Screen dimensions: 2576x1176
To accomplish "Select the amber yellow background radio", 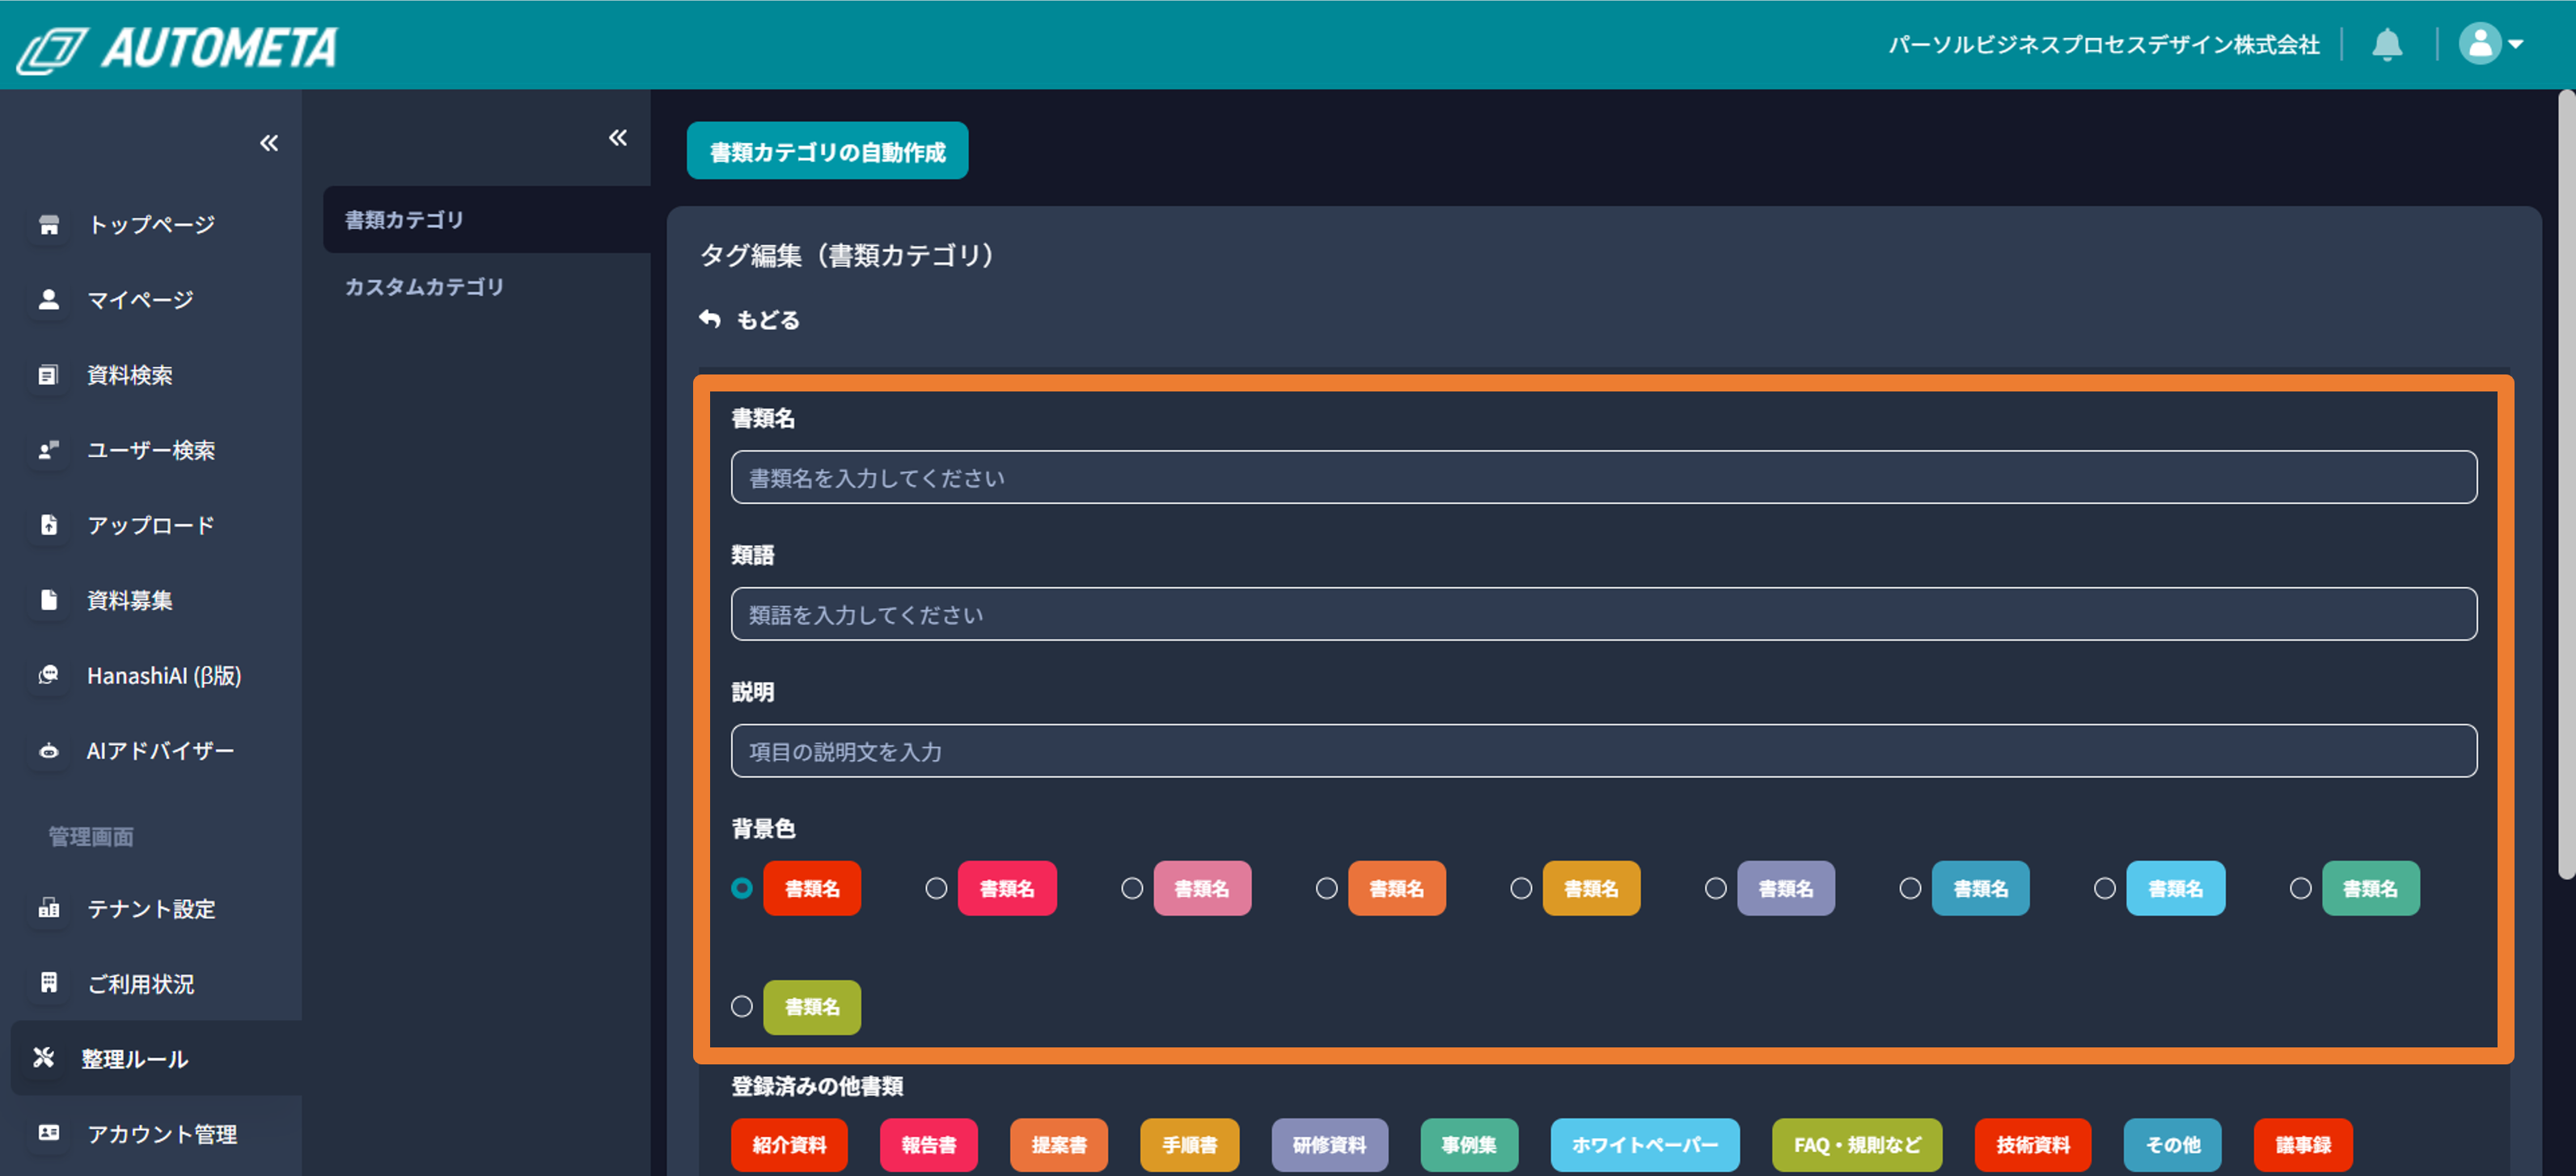I will coord(1521,888).
